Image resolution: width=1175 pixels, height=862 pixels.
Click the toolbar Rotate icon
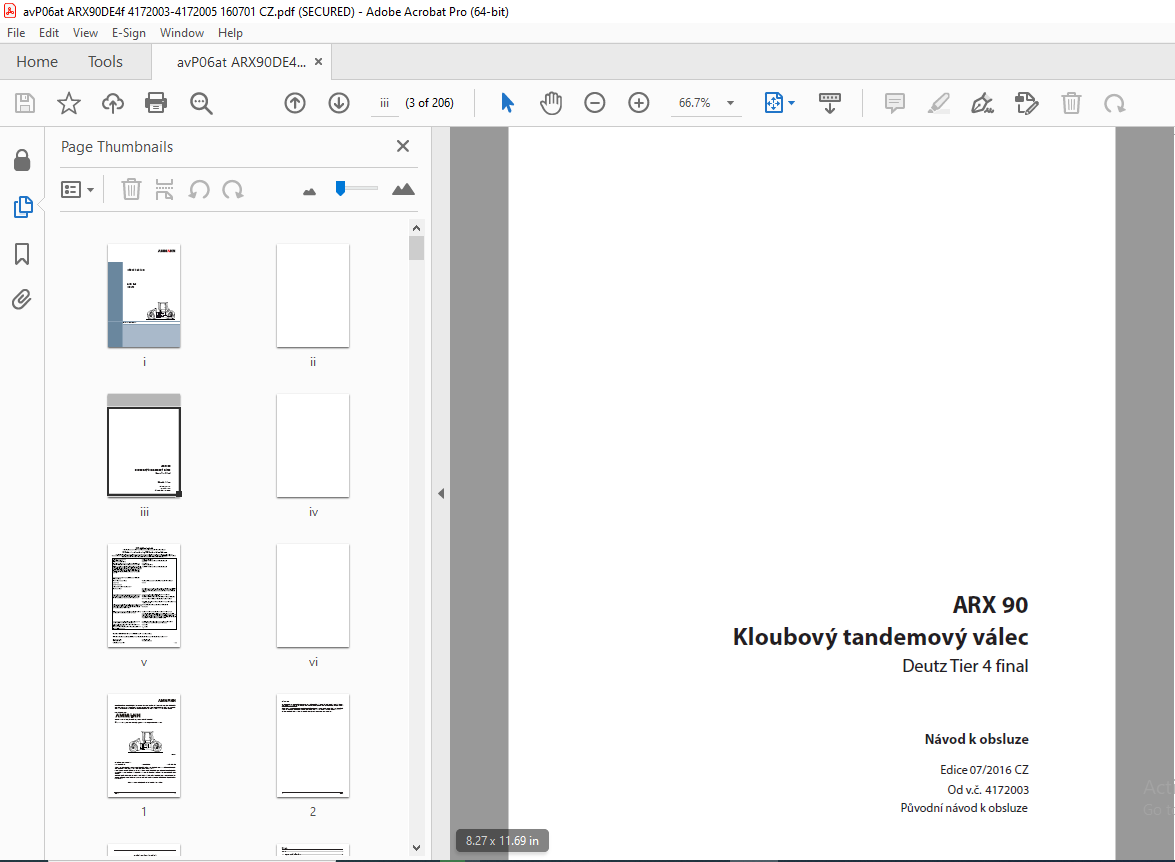[x=1114, y=103]
